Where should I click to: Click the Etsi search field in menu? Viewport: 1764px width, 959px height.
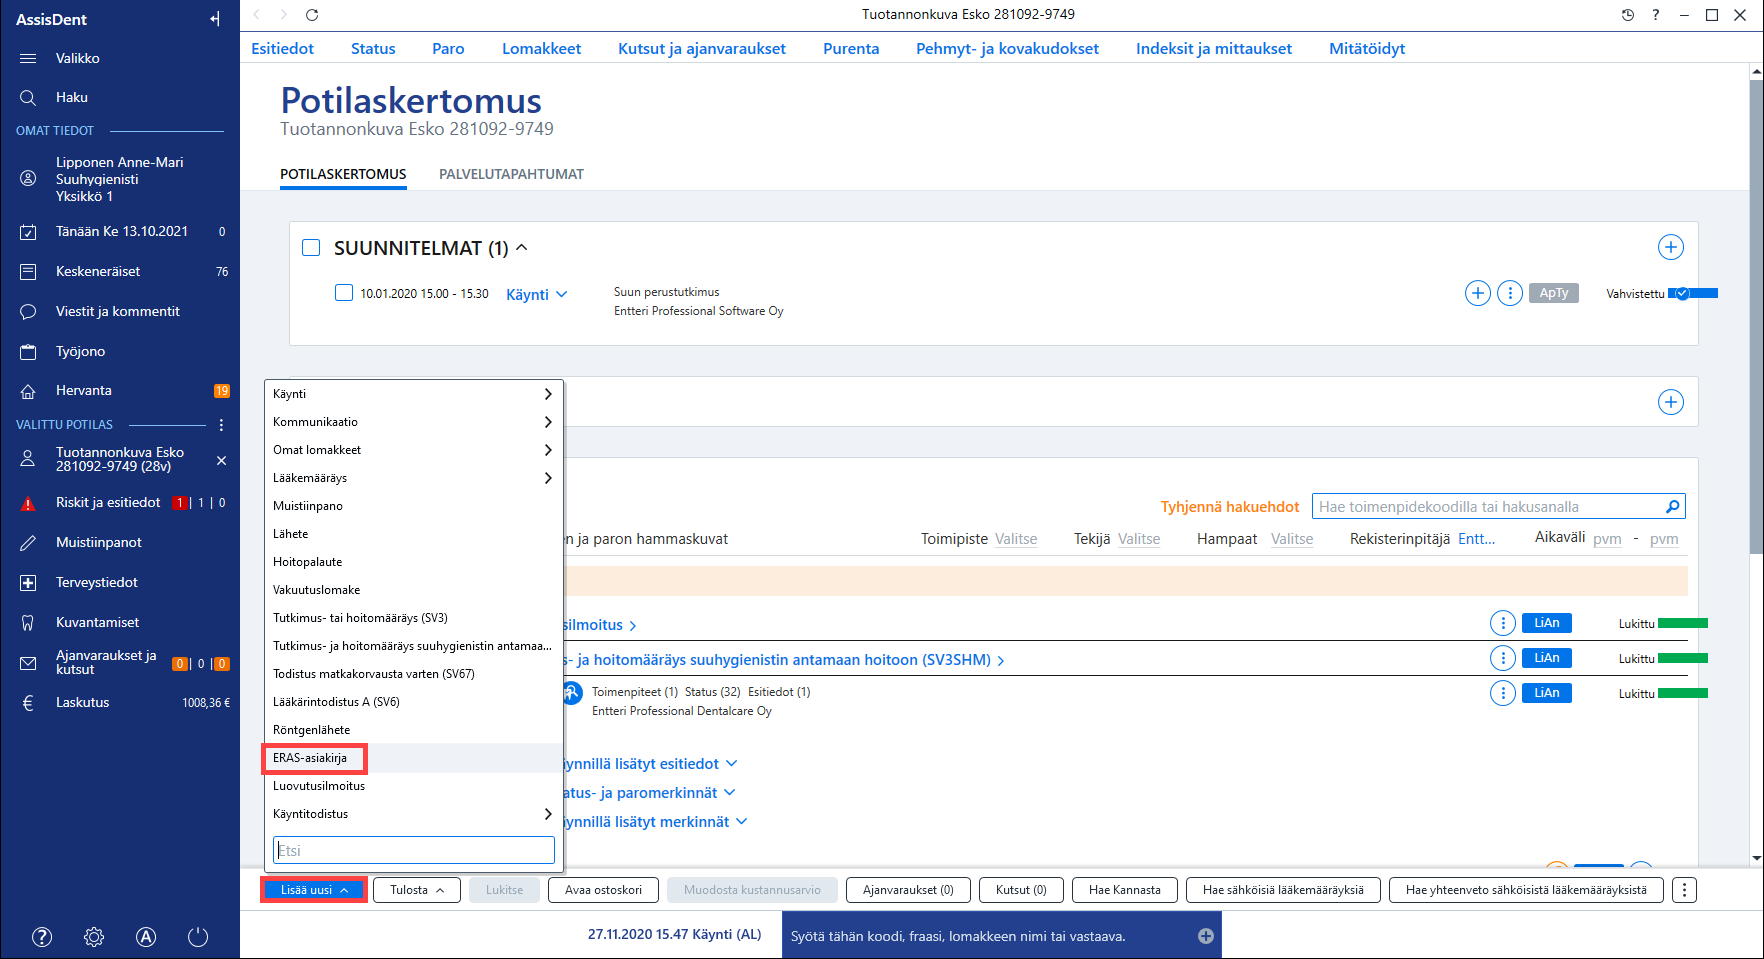point(414,850)
